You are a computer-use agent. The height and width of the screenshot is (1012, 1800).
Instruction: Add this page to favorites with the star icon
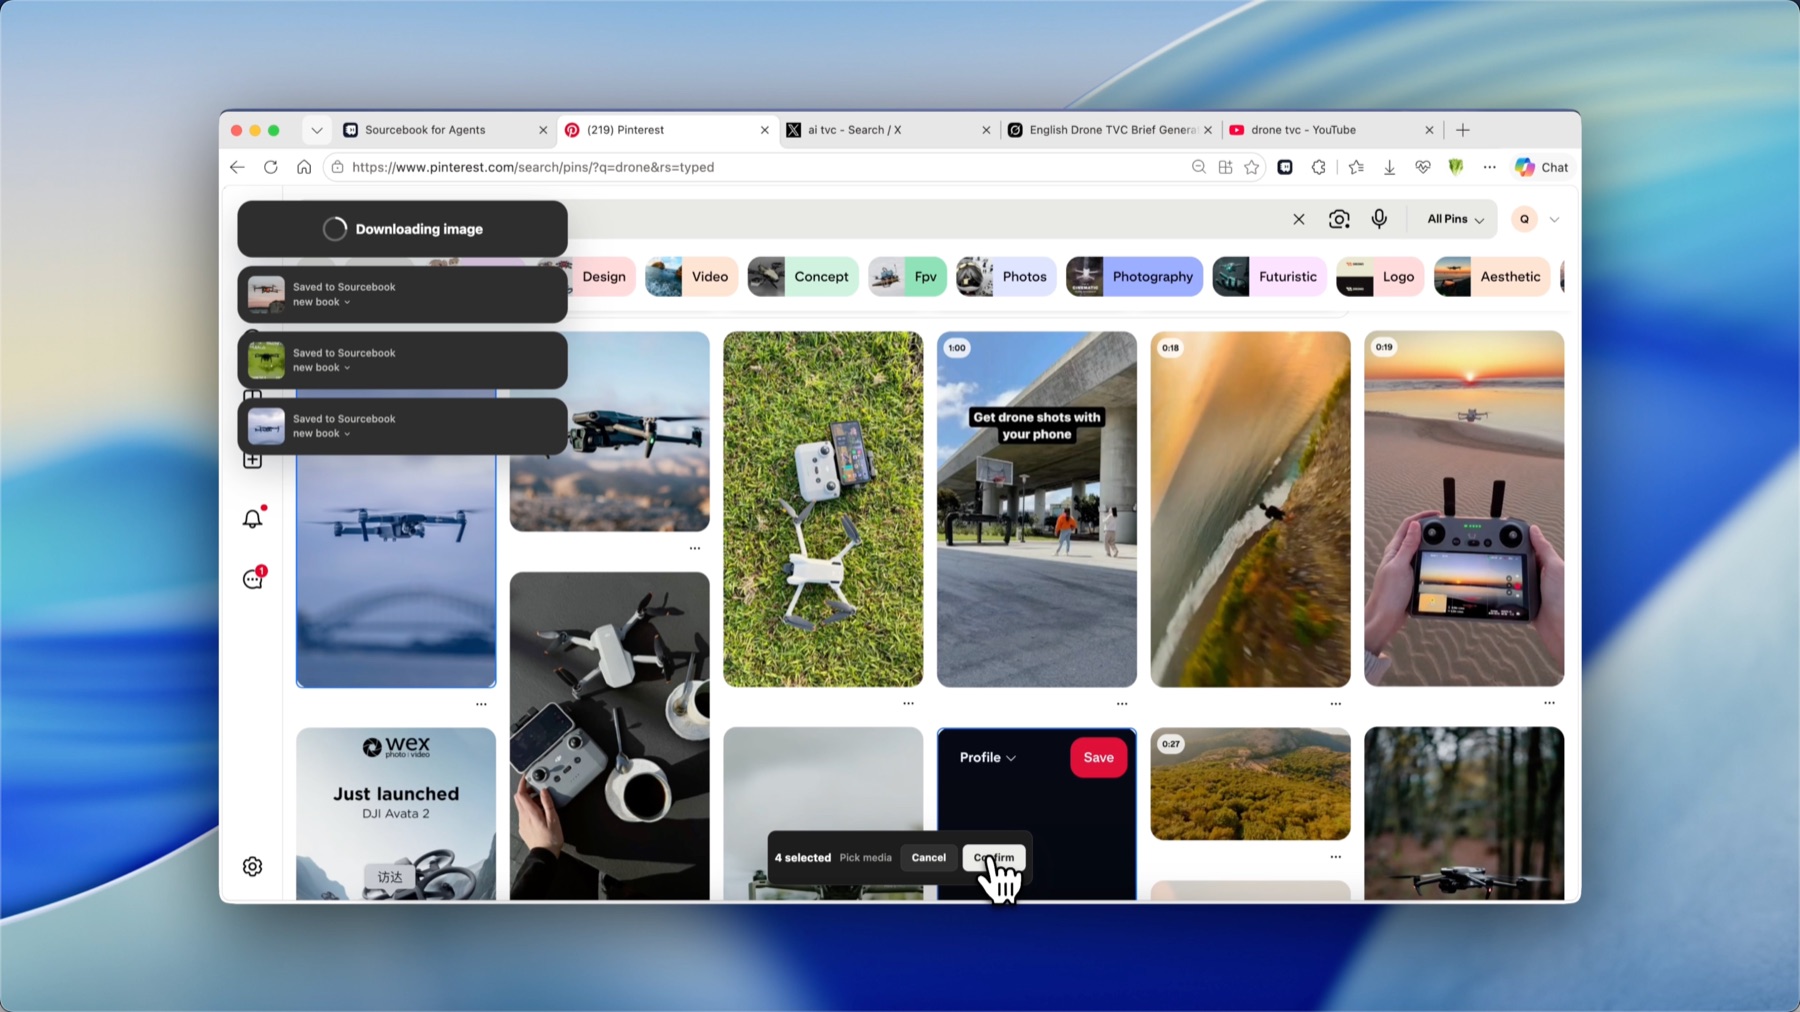pyautogui.click(x=1251, y=167)
